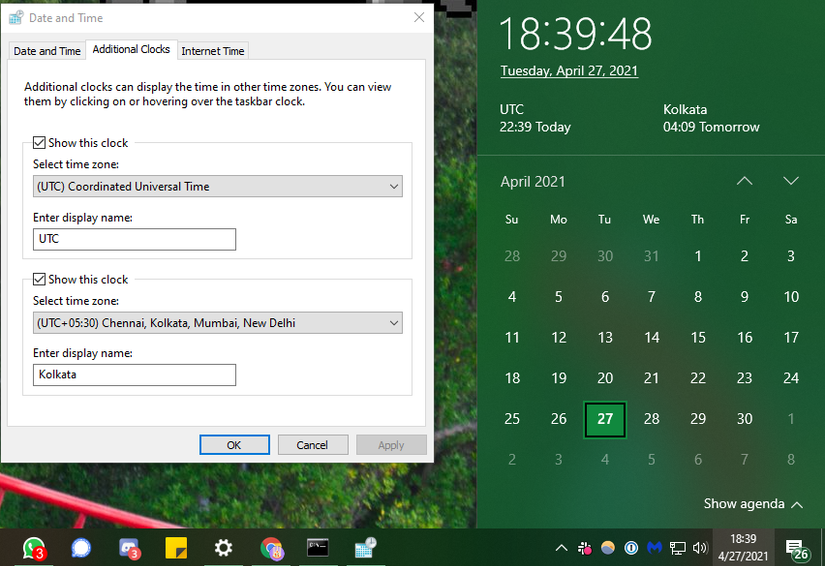This screenshot has height=566, width=825.
Task: Open the Coordinated Universal Time zone dropdown
Action: coord(217,186)
